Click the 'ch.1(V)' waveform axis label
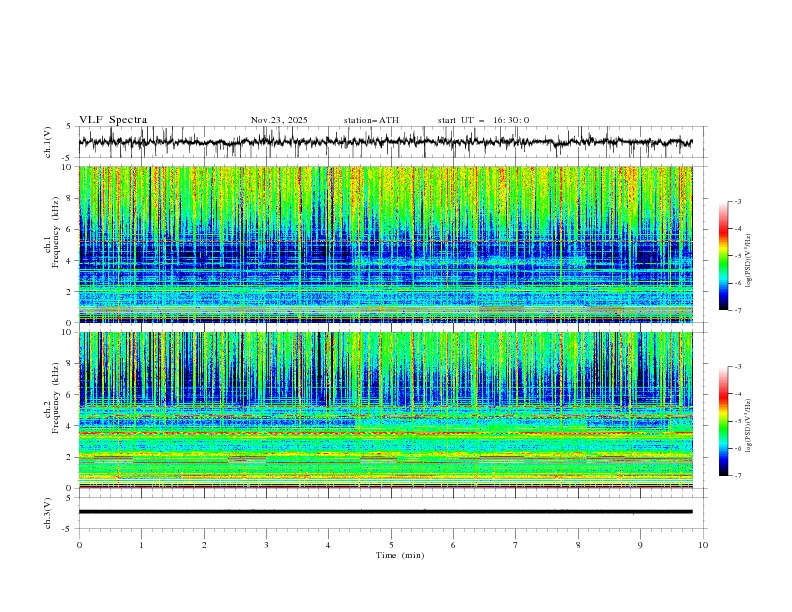 click(x=47, y=142)
